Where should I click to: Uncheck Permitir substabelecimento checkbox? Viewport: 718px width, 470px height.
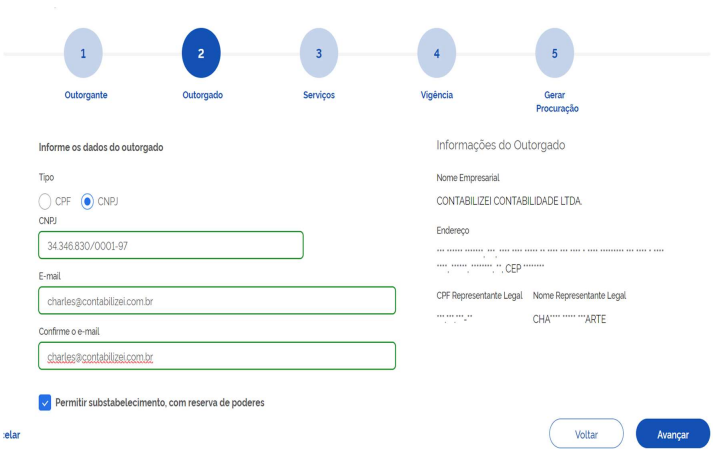pos(45,403)
